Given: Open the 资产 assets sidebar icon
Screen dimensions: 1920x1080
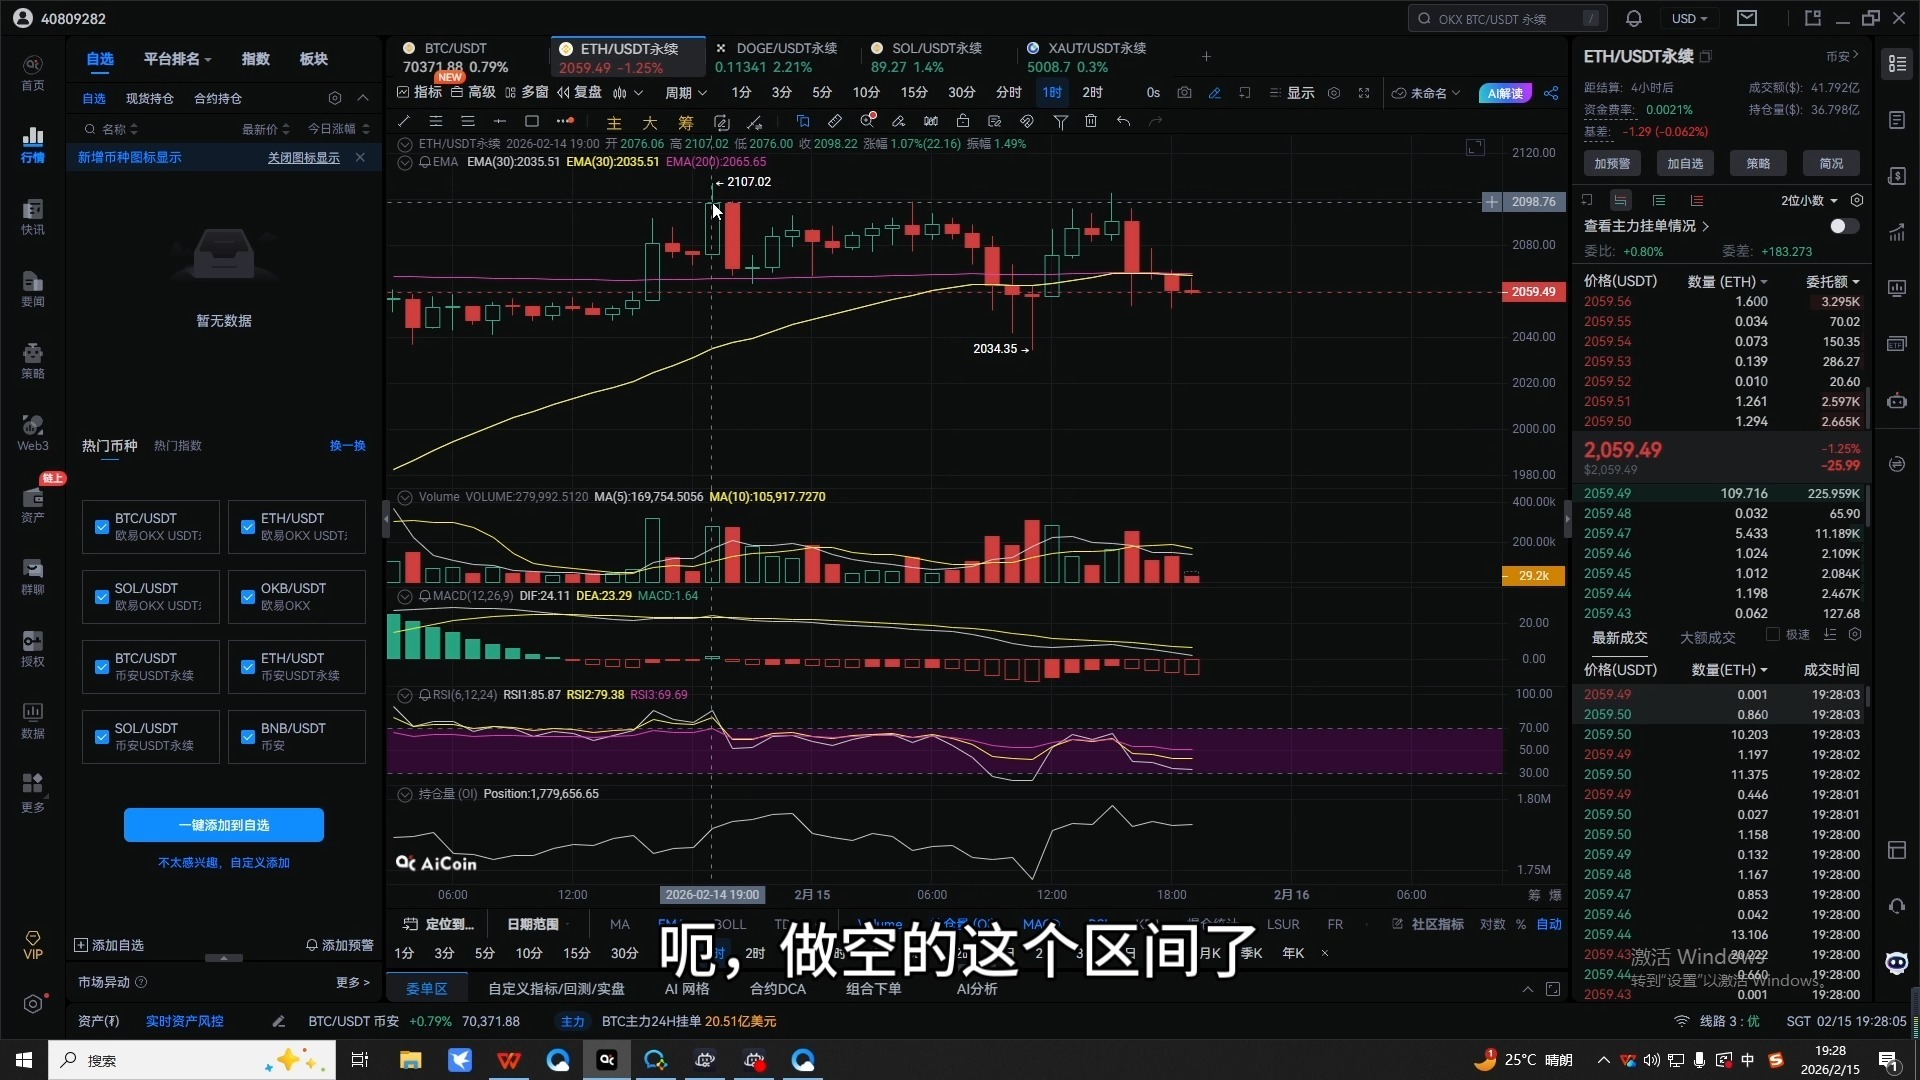Looking at the screenshot, I should 33,505.
